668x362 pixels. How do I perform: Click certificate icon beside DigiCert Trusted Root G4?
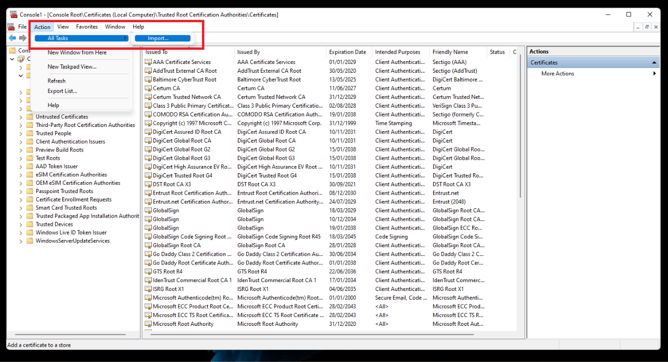(x=148, y=175)
